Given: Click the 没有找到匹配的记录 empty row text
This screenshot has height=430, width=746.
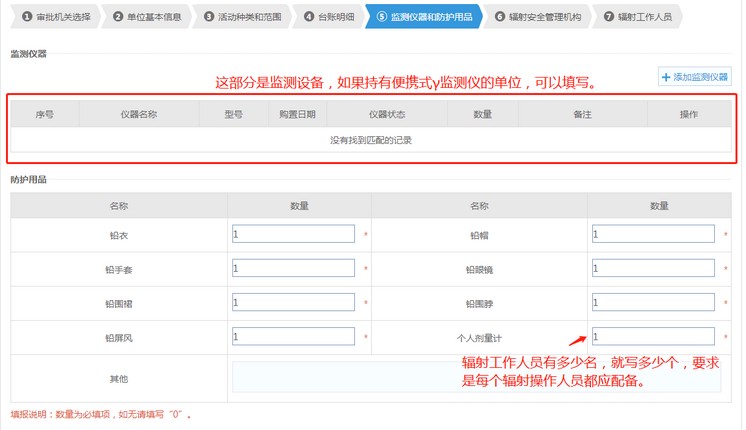Looking at the screenshot, I should 371,140.
